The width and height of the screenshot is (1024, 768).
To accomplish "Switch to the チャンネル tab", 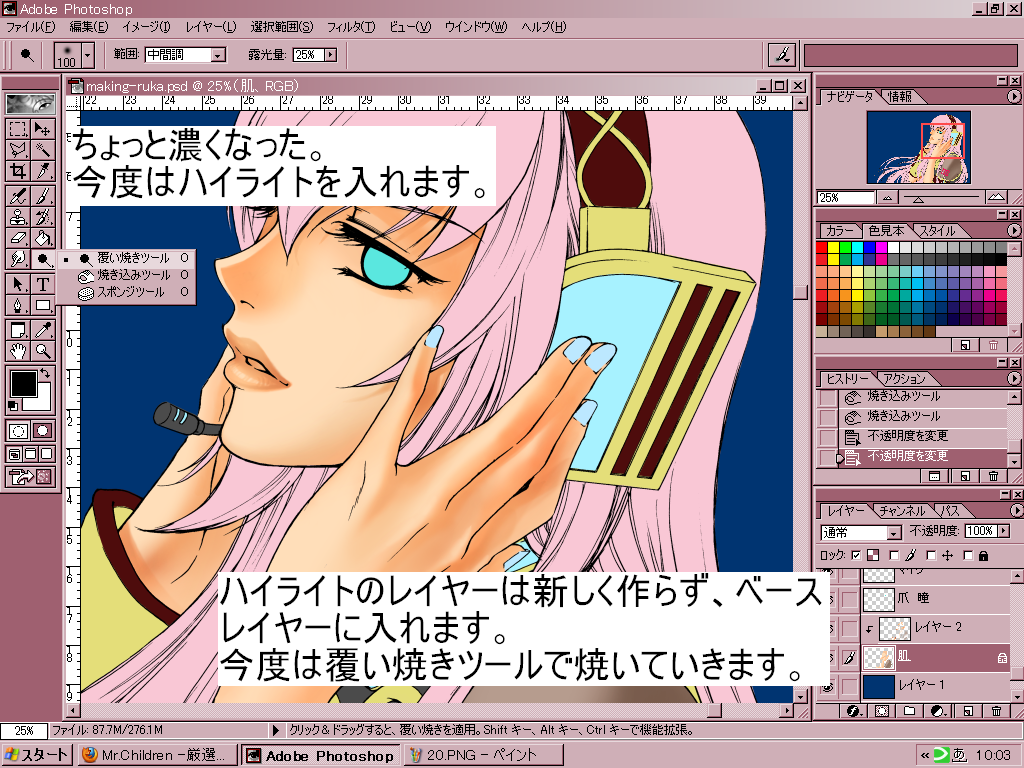I will pos(906,511).
